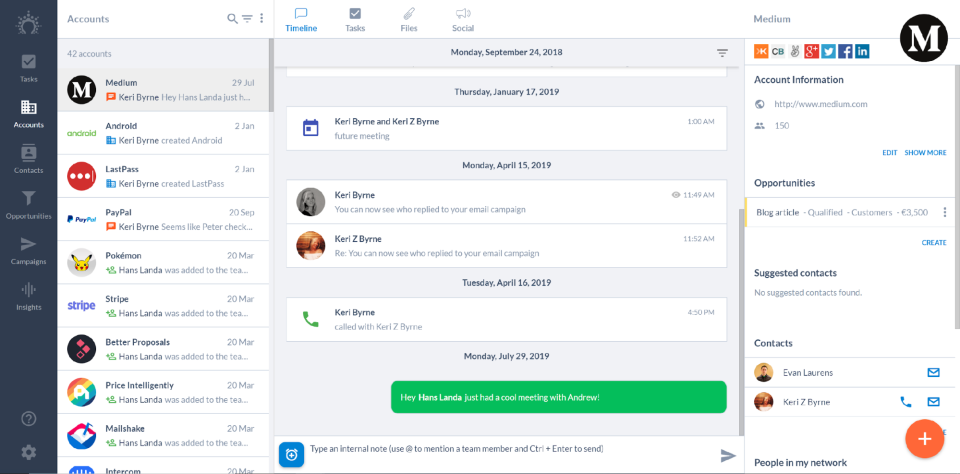Click CREATE under Opportunities
This screenshot has height=474, width=960.
[x=934, y=243]
